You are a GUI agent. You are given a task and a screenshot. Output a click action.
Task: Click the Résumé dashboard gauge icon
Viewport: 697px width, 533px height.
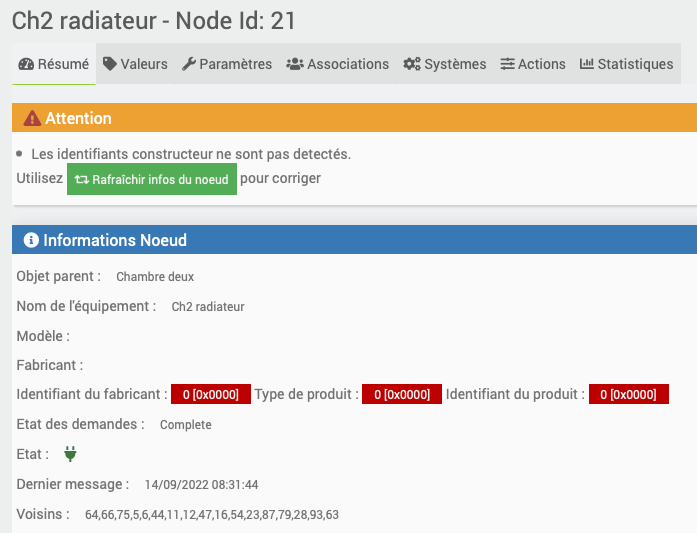(26, 64)
